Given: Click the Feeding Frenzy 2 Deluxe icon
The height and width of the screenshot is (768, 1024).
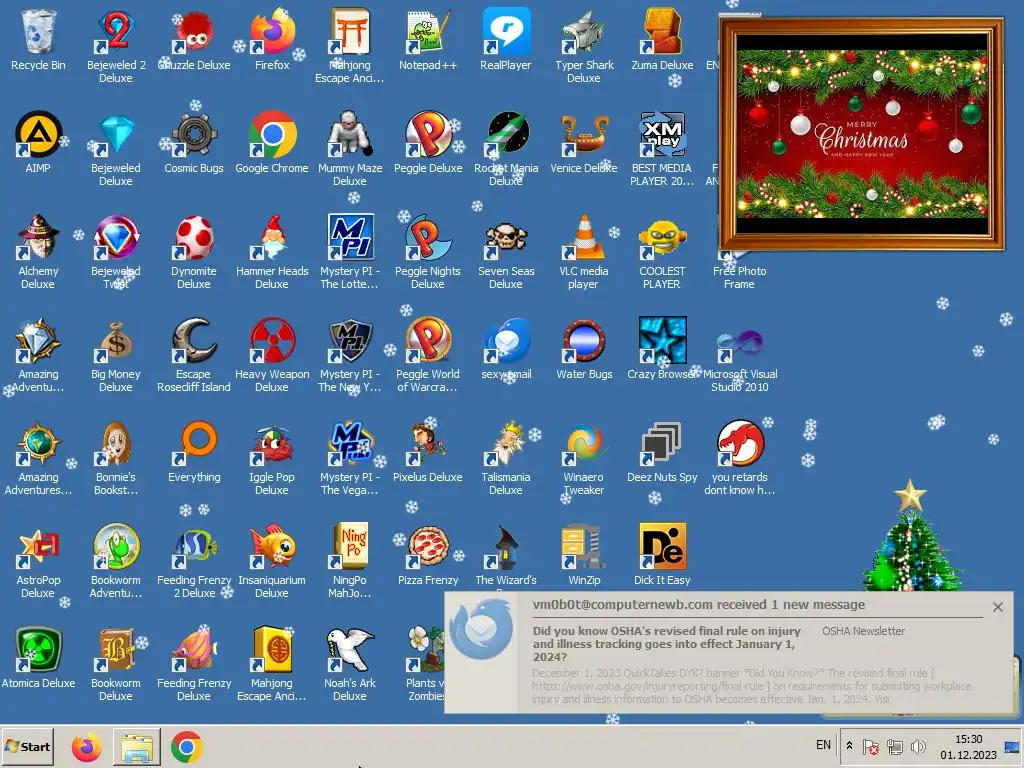Looking at the screenshot, I should [x=193, y=547].
